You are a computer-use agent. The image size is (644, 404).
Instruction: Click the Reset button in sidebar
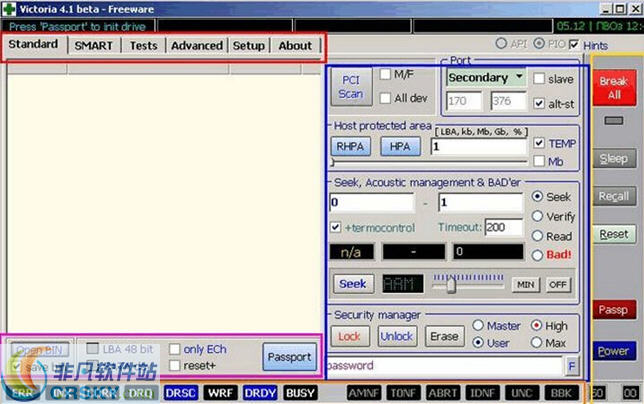tap(612, 233)
